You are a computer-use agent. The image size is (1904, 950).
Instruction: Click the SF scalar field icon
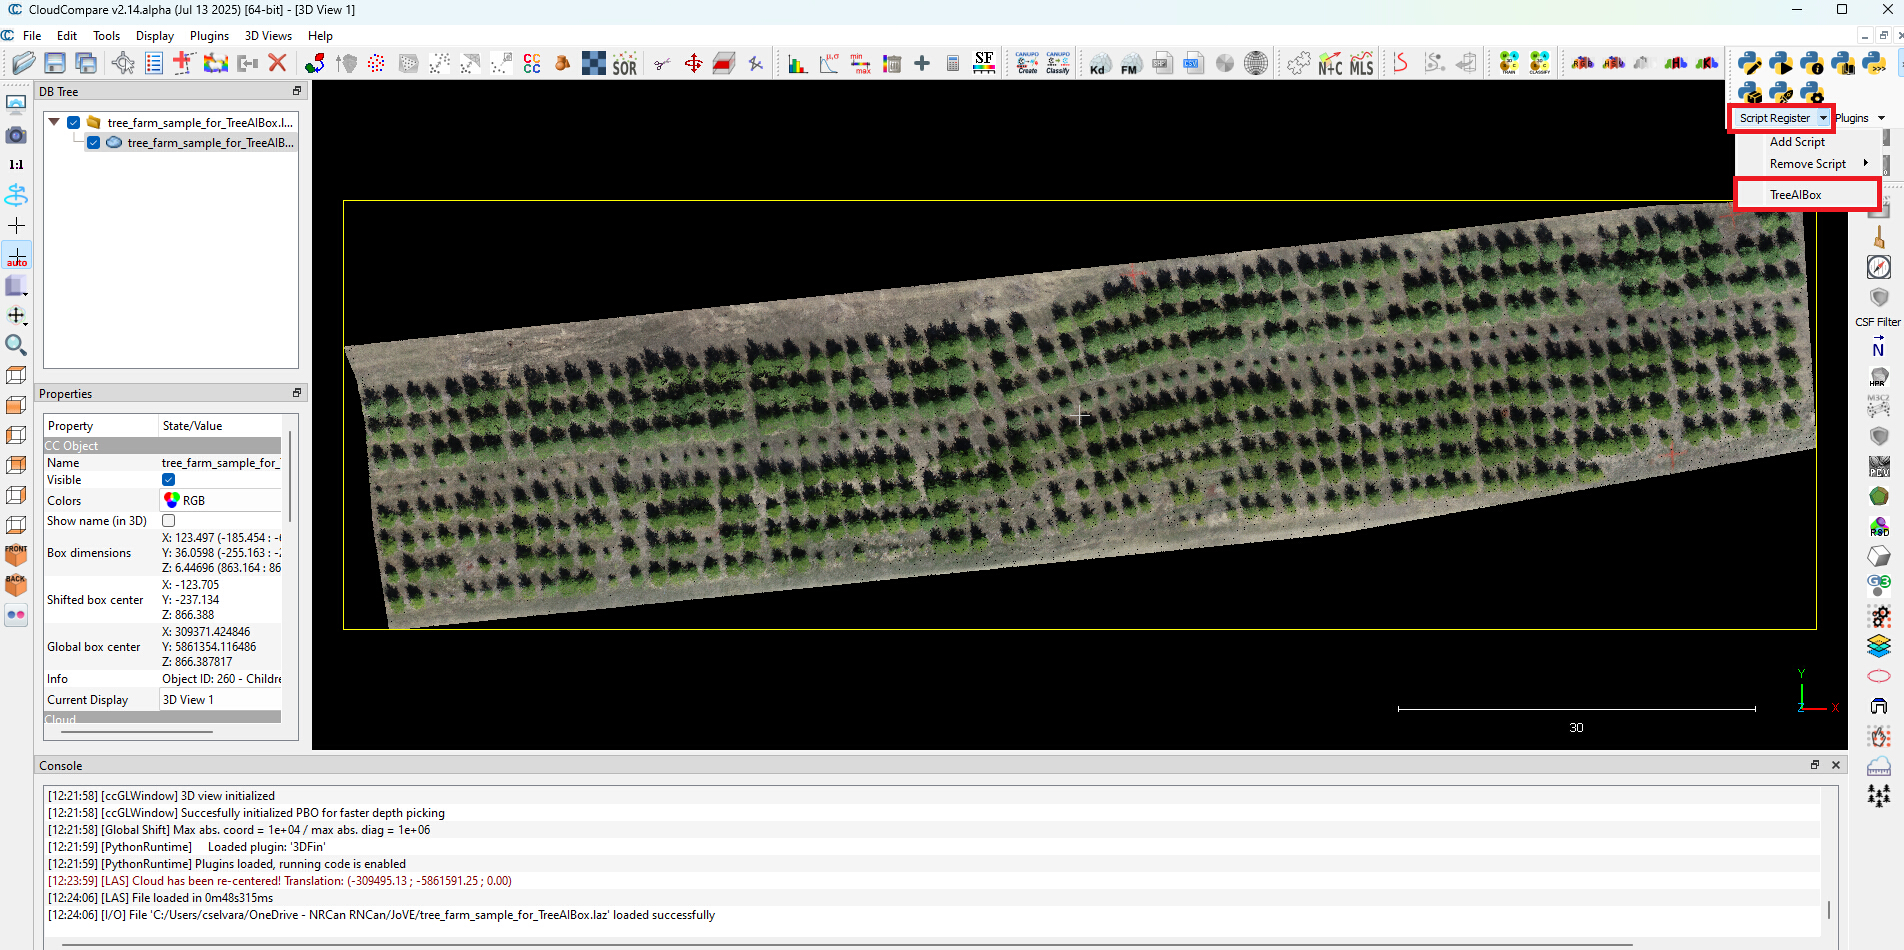click(x=984, y=63)
